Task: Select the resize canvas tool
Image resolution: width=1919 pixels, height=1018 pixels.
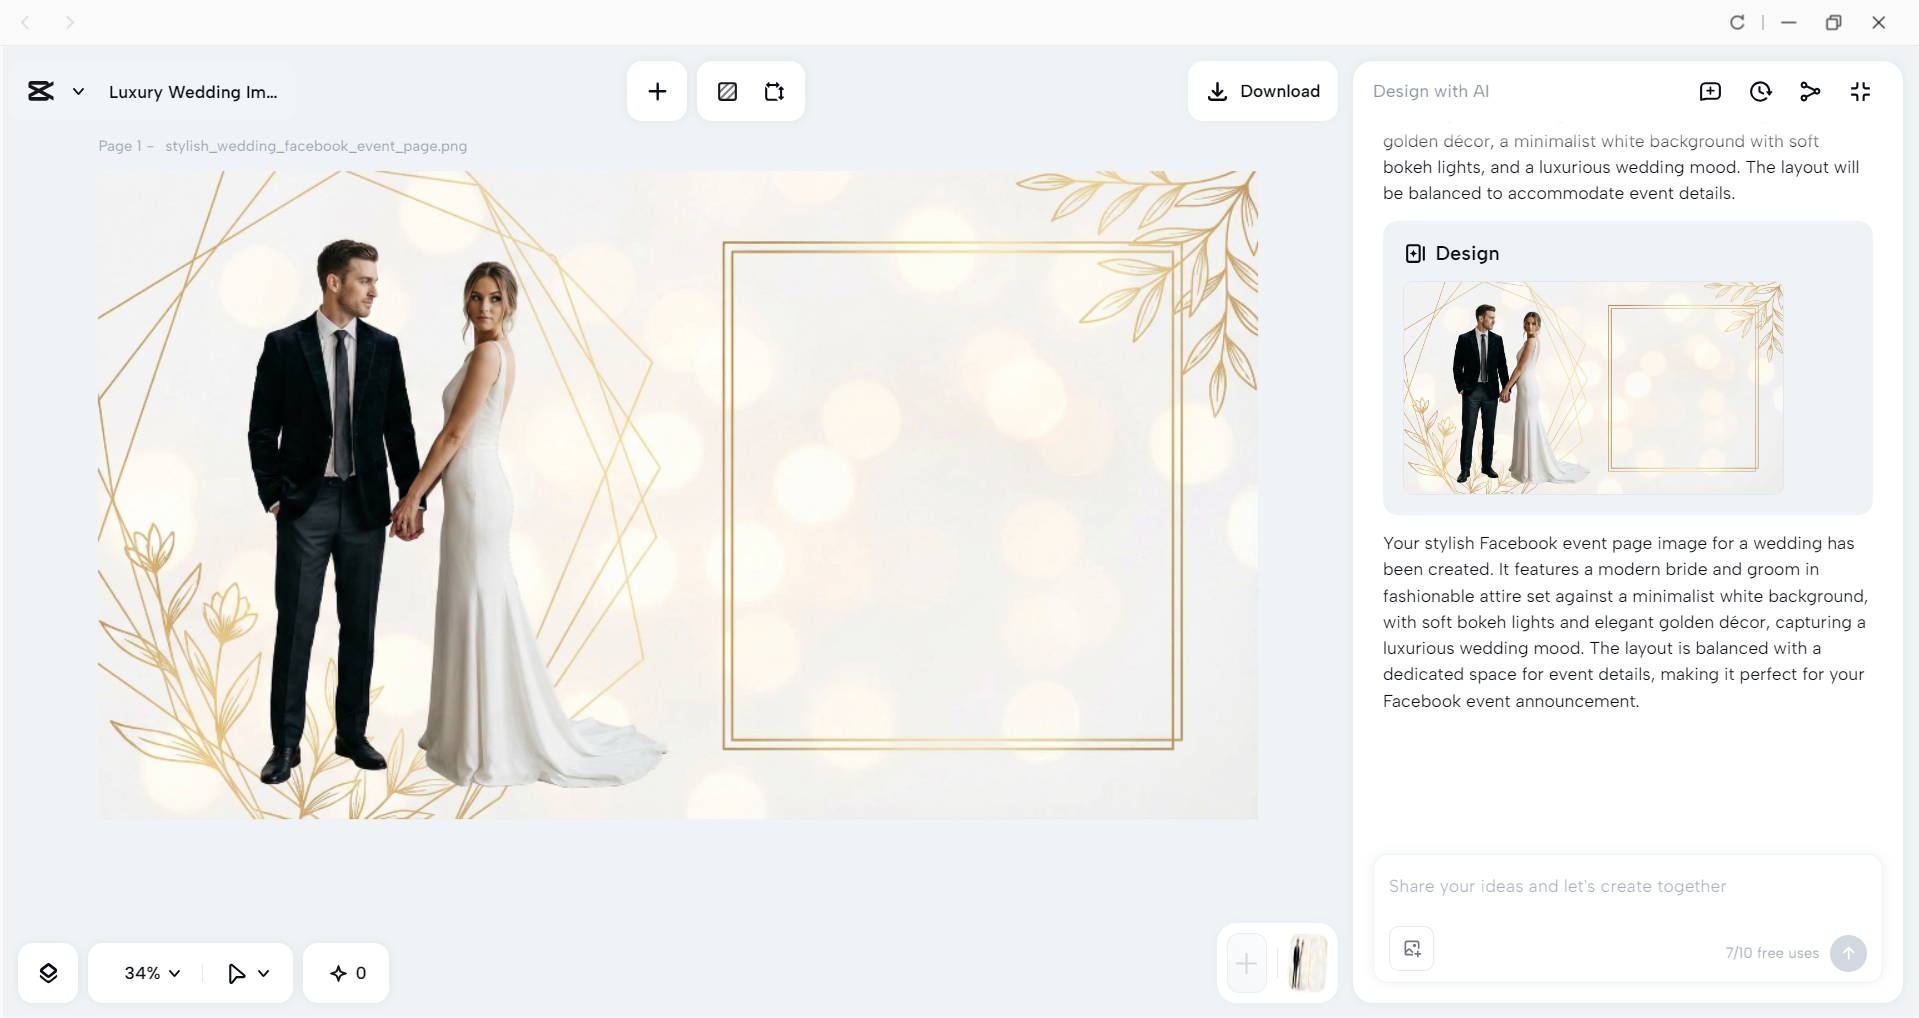Action: tap(774, 91)
